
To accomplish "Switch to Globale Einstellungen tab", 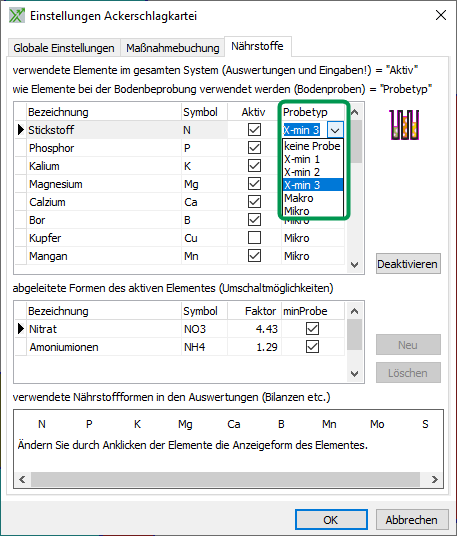I will pos(64,48).
